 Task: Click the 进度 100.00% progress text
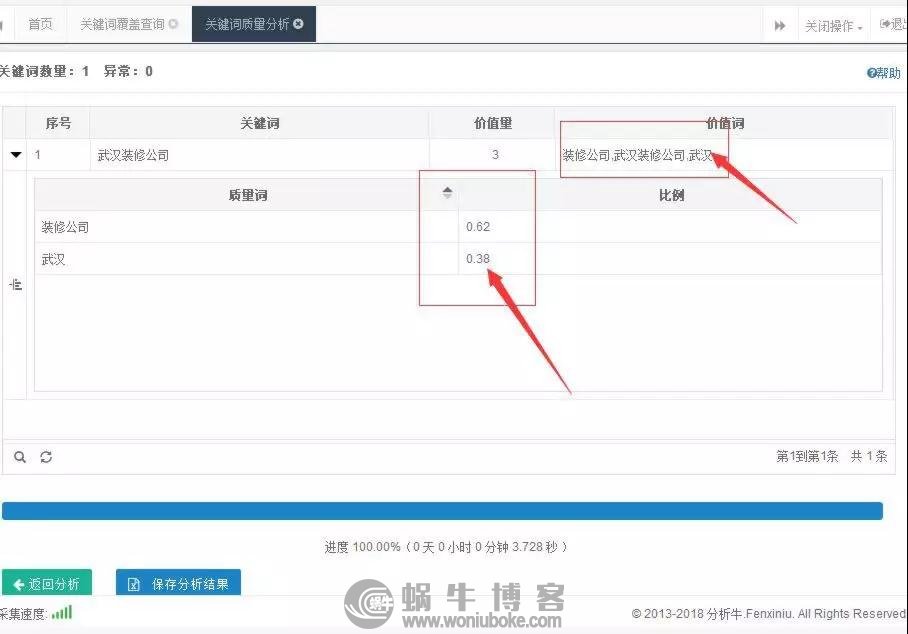click(x=445, y=547)
